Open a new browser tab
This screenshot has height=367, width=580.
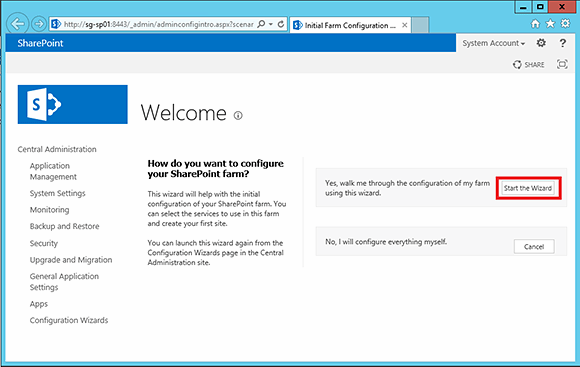[420, 25]
